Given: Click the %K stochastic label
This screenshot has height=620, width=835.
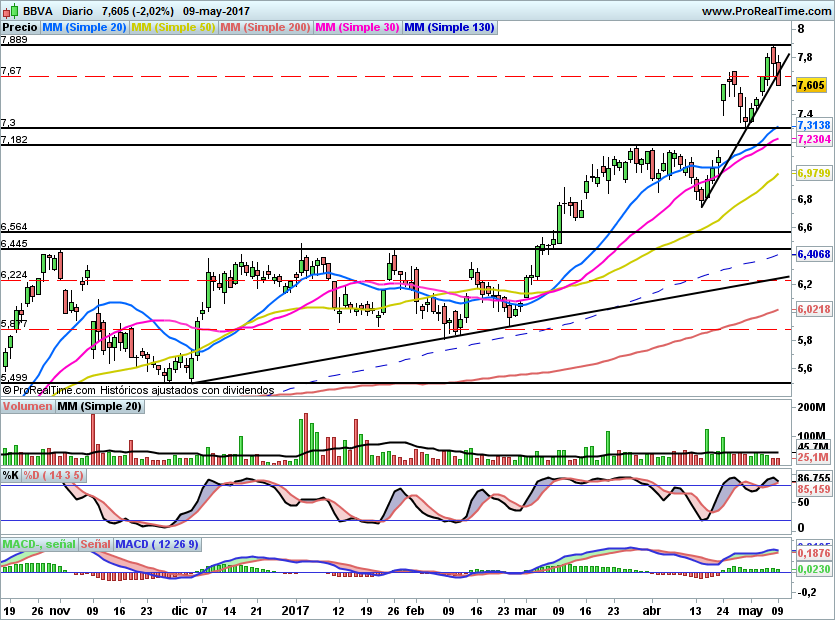Looking at the screenshot, I should pyautogui.click(x=11, y=475).
